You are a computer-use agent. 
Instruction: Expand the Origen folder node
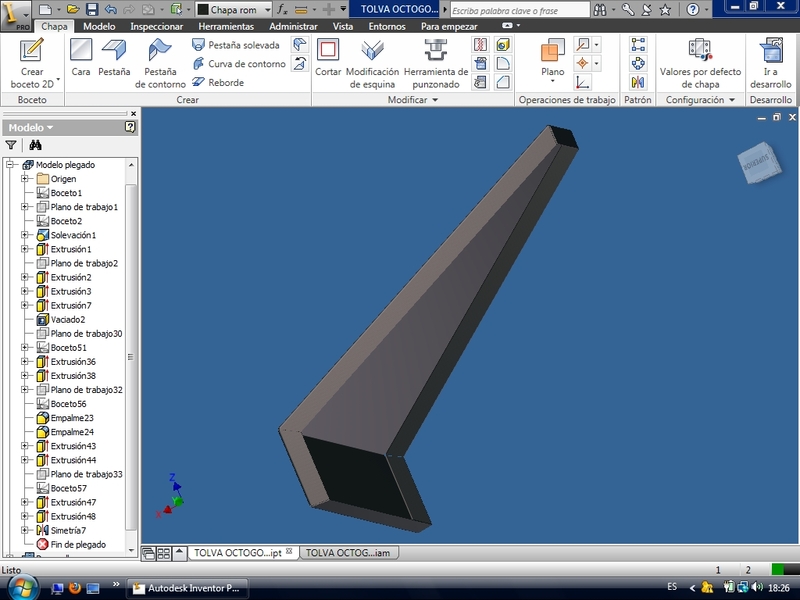25,179
